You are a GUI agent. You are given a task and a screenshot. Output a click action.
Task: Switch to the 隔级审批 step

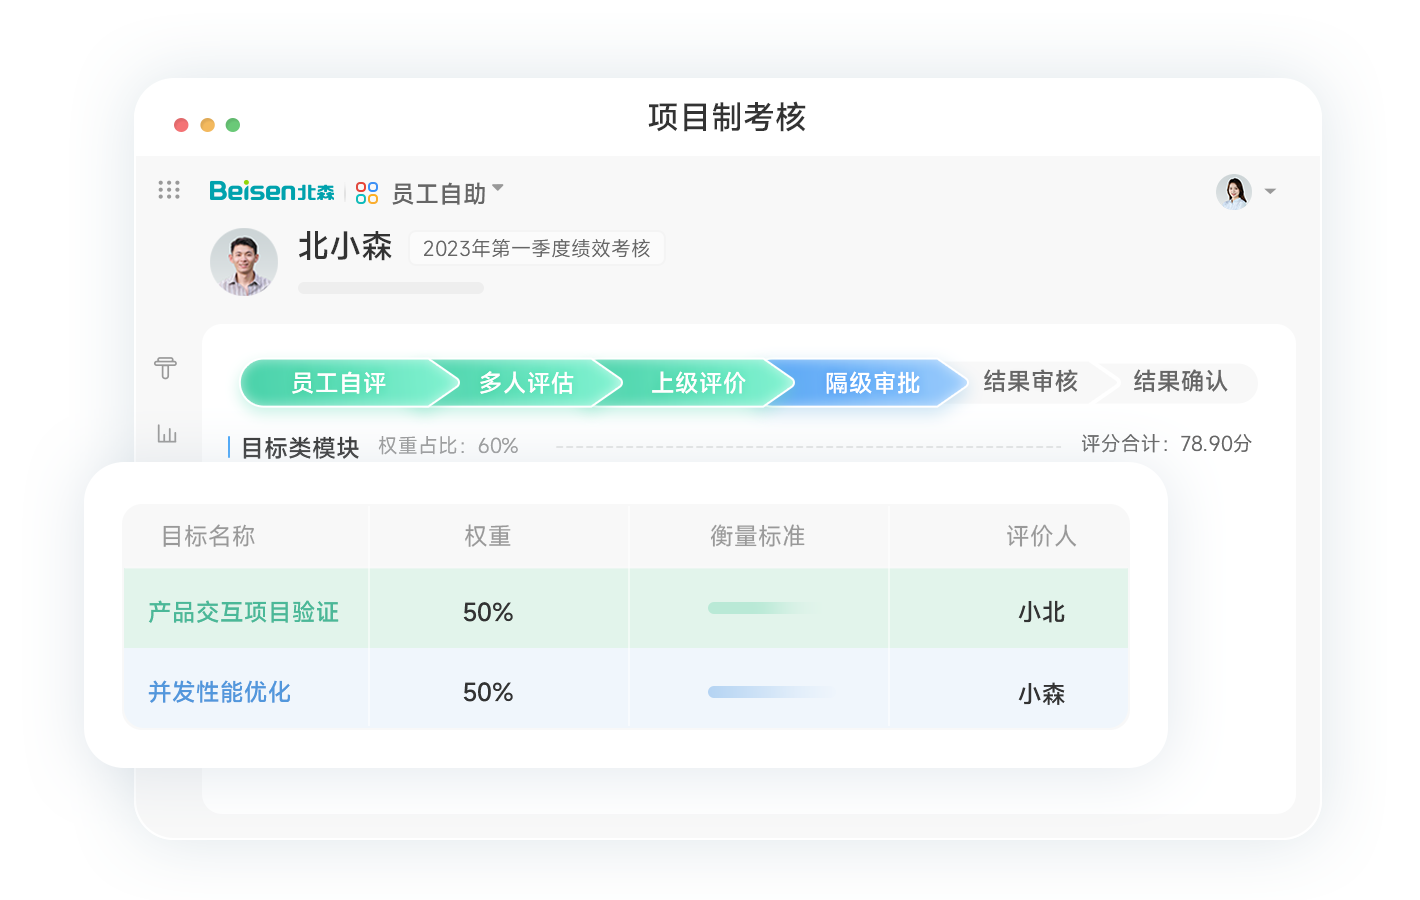coord(872,383)
